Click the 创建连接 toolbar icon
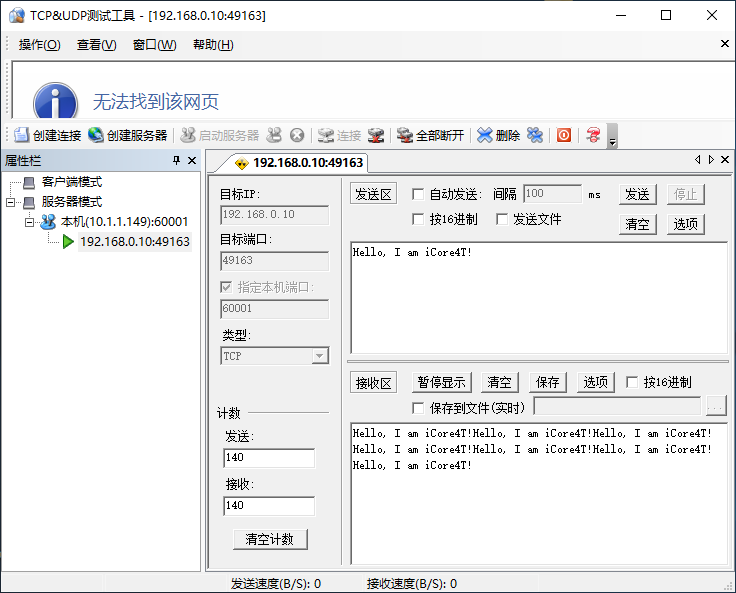Viewport: 736px width, 593px height. click(x=22, y=135)
